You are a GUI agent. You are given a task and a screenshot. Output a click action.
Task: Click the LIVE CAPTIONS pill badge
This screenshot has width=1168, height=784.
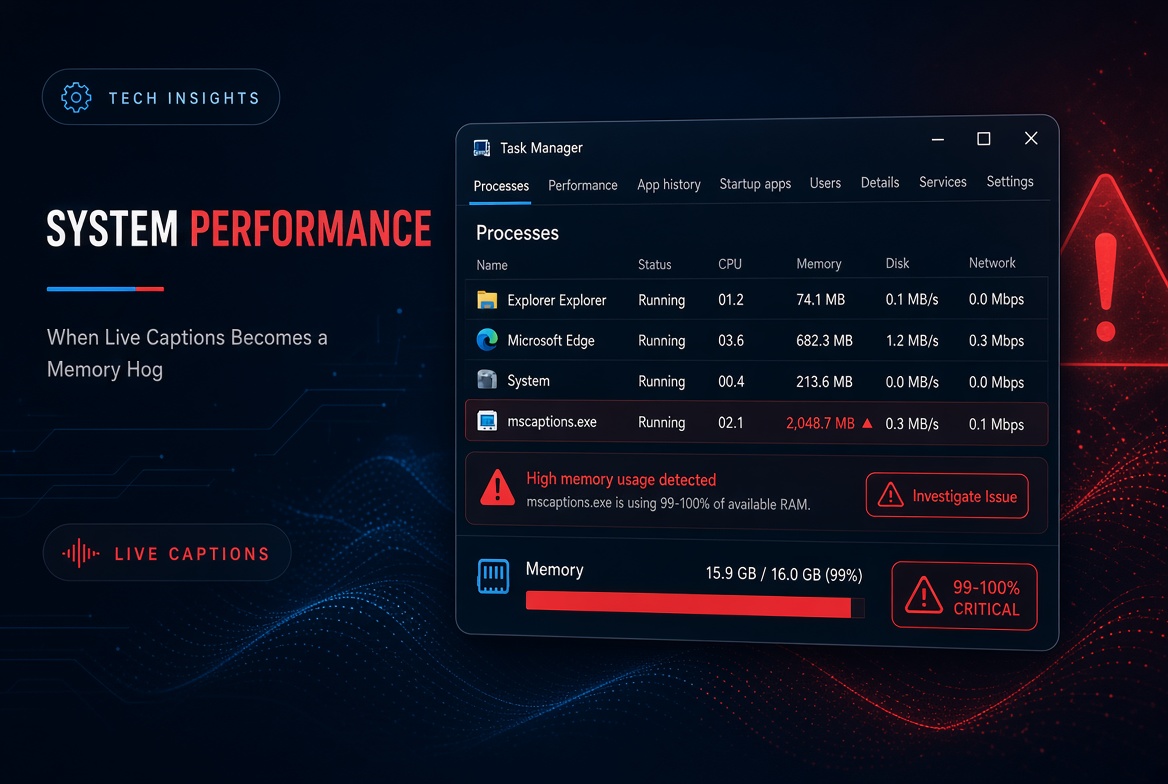coord(167,553)
